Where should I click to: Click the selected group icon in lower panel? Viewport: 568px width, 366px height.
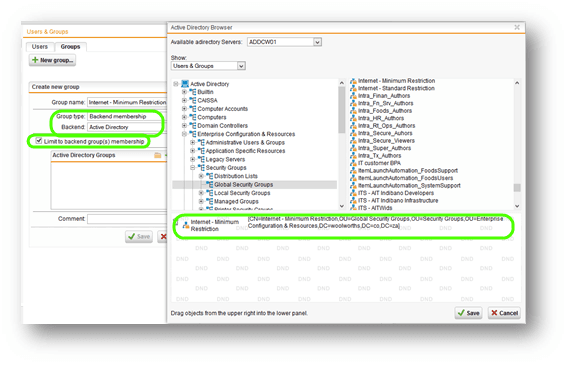[x=186, y=225]
